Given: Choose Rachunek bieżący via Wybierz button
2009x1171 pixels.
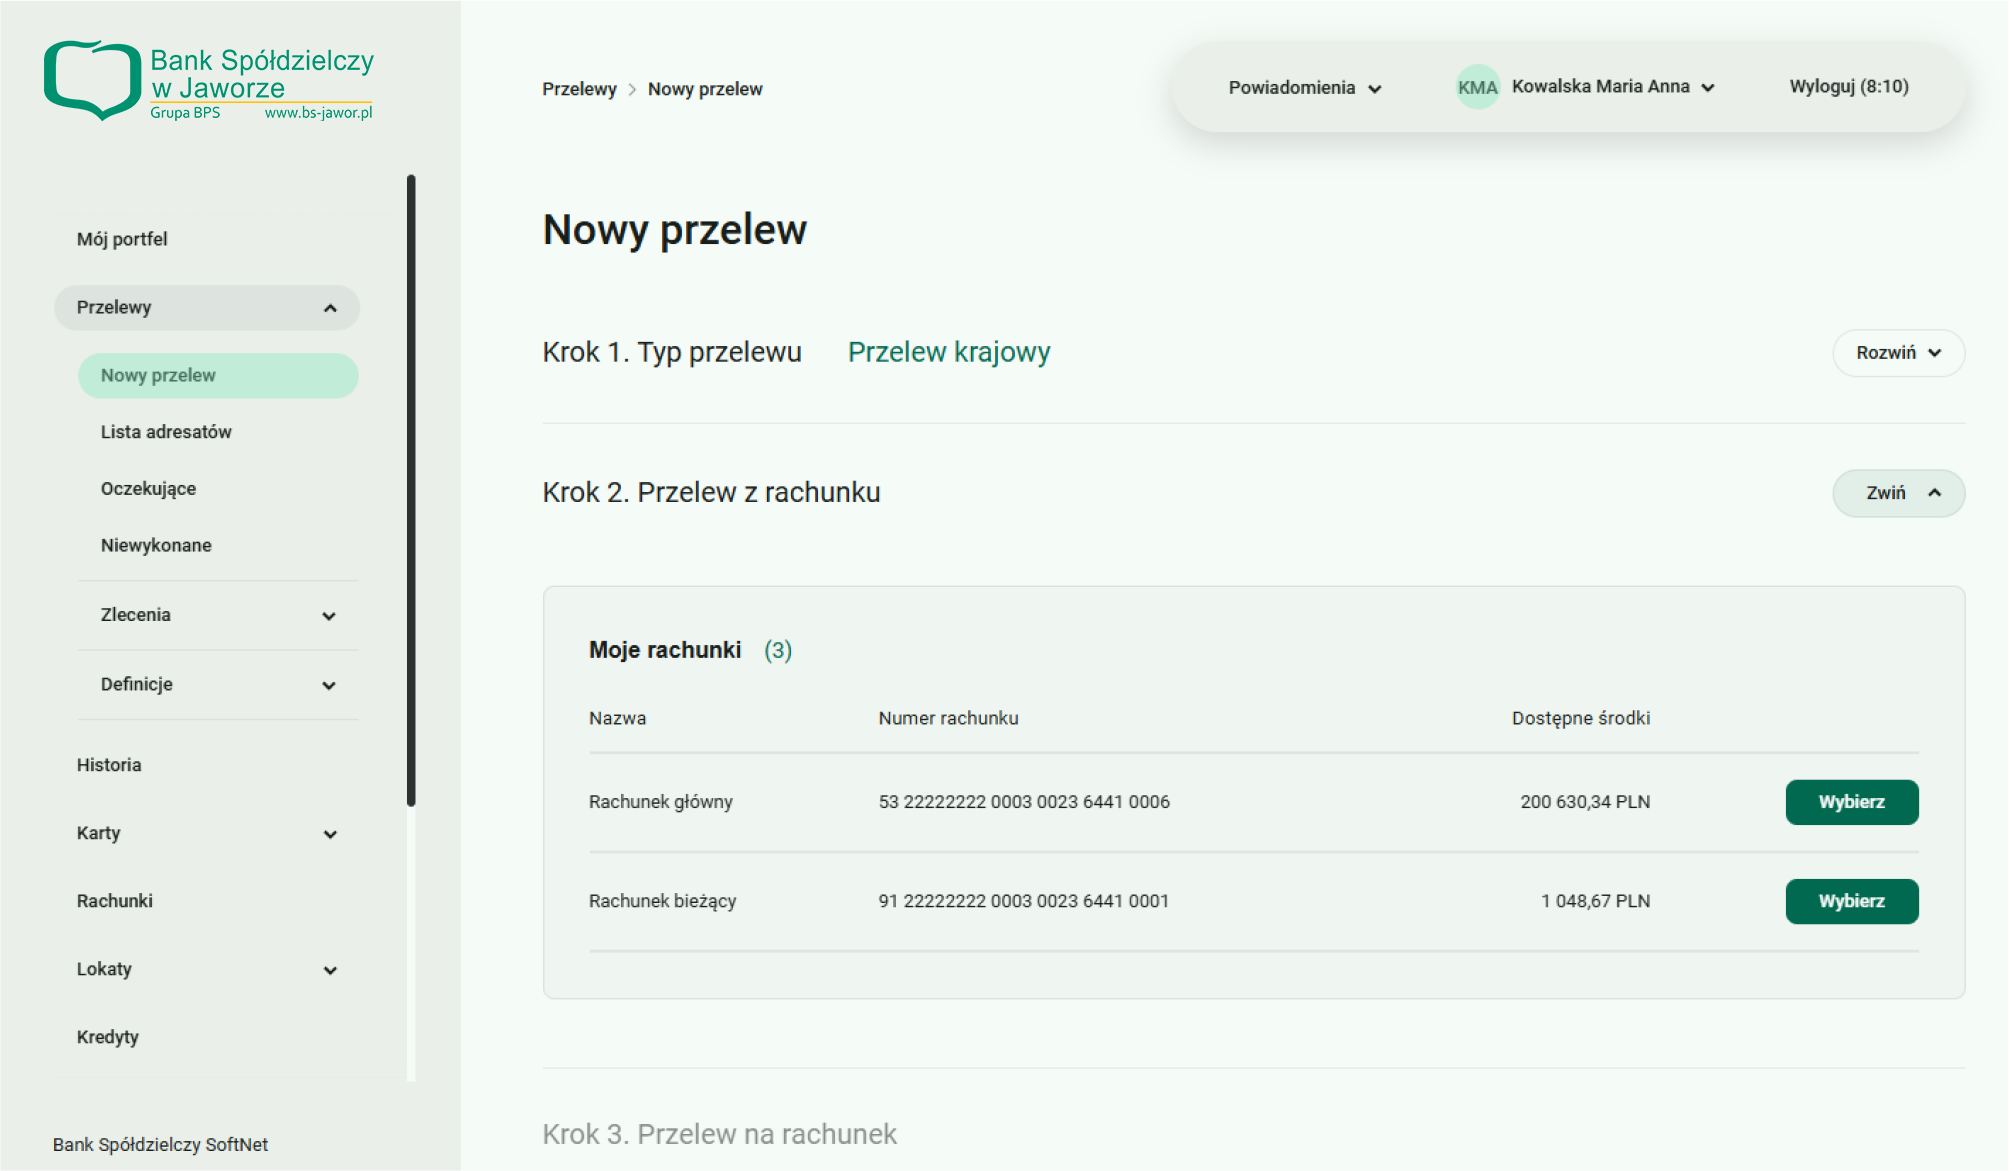Looking at the screenshot, I should coord(1851,901).
